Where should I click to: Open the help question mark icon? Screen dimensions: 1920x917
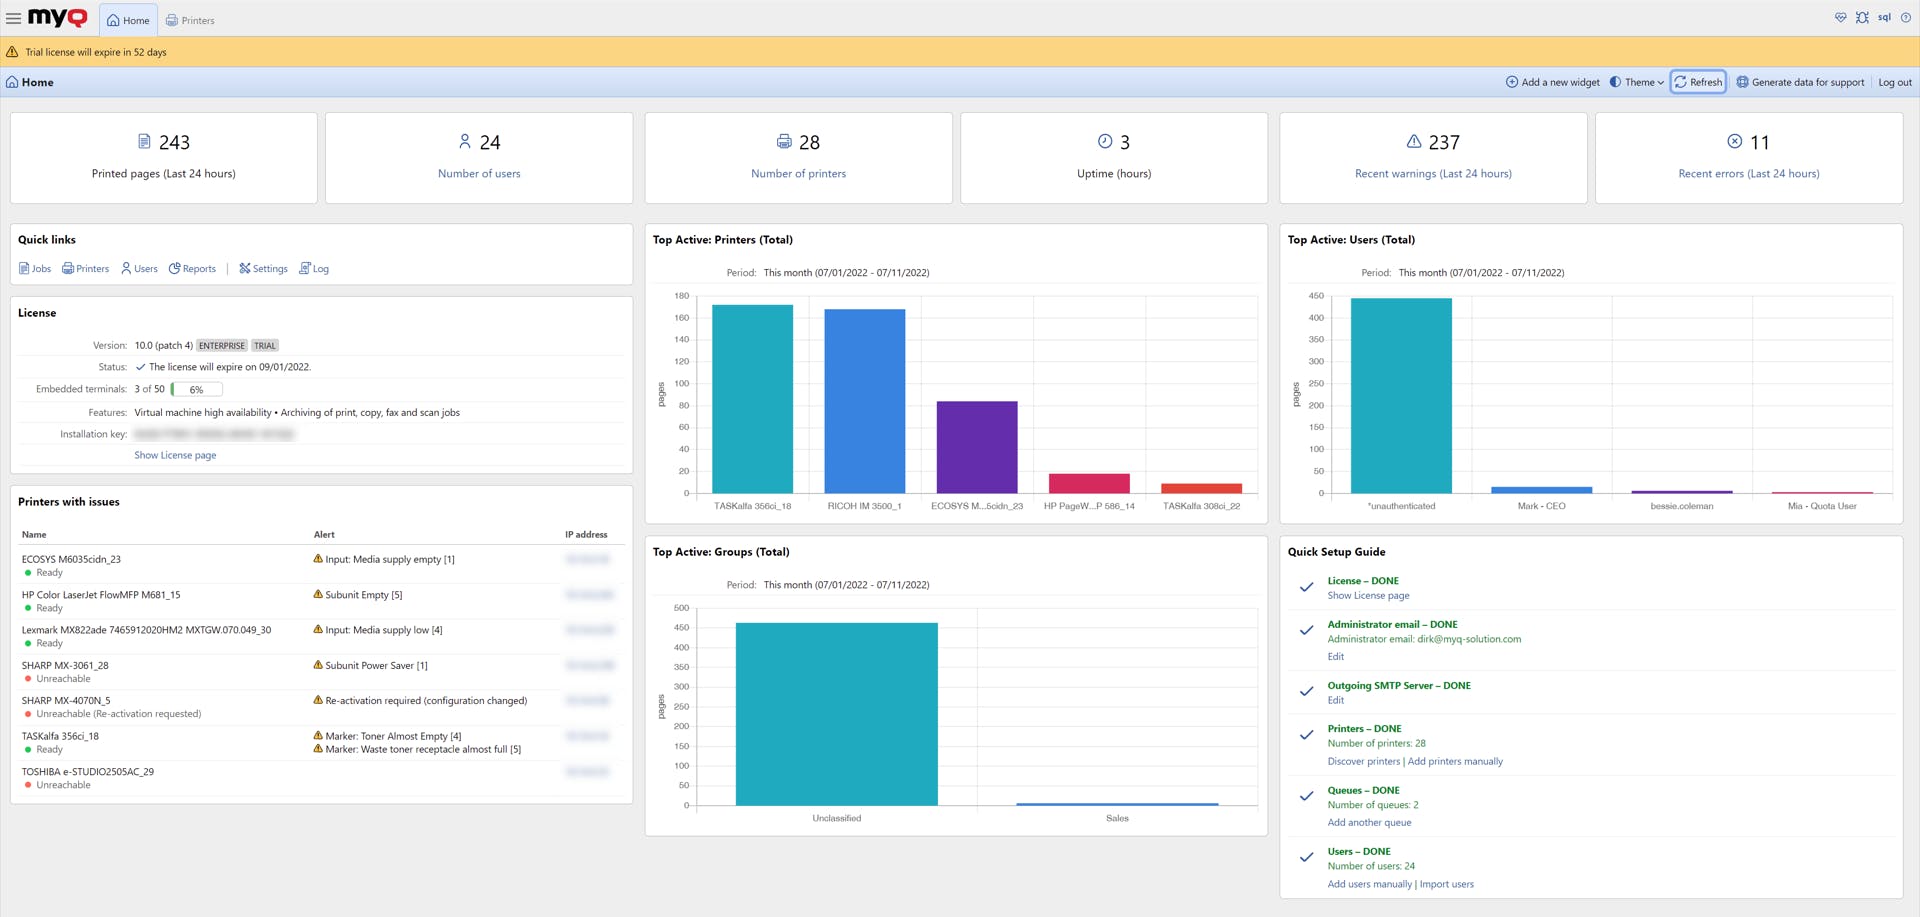click(1906, 18)
